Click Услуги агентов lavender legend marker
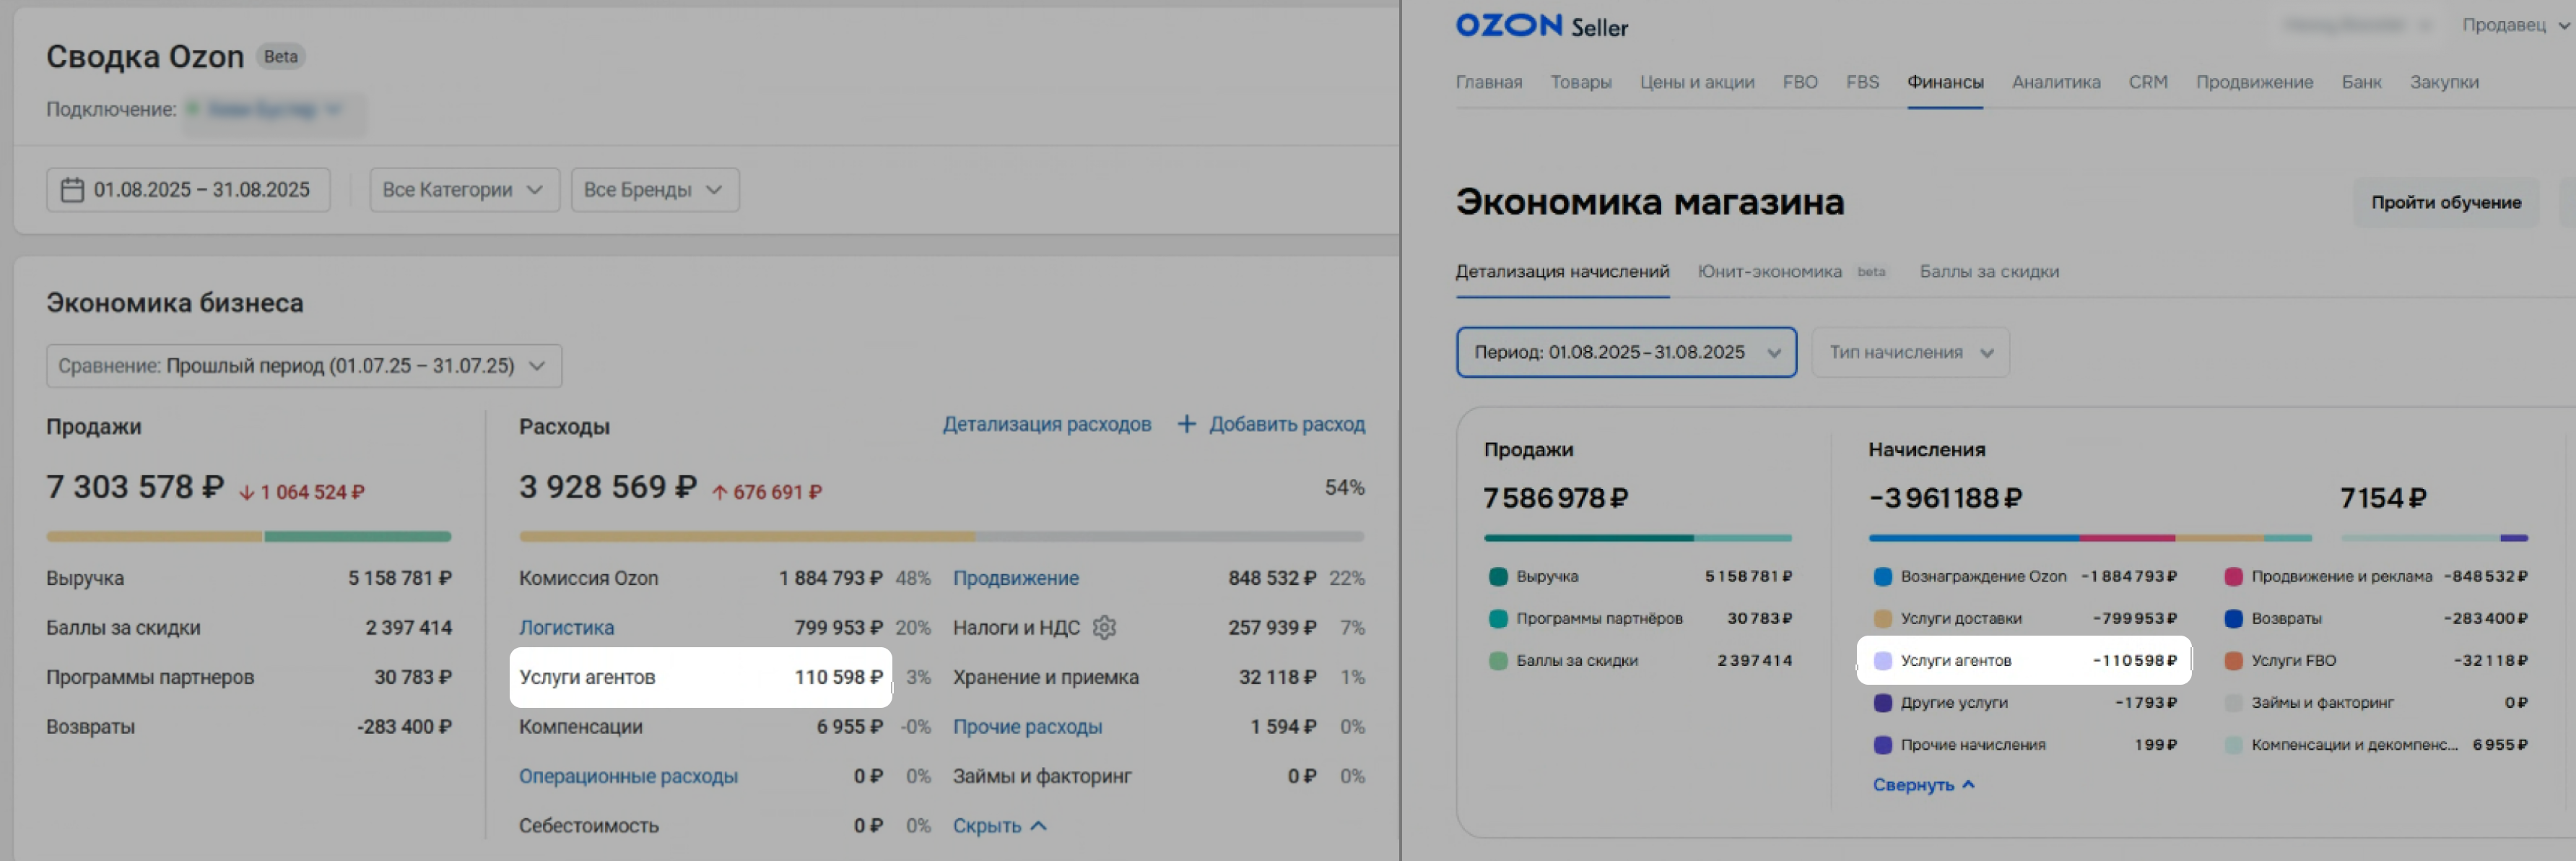The width and height of the screenshot is (2576, 861). tap(1882, 661)
